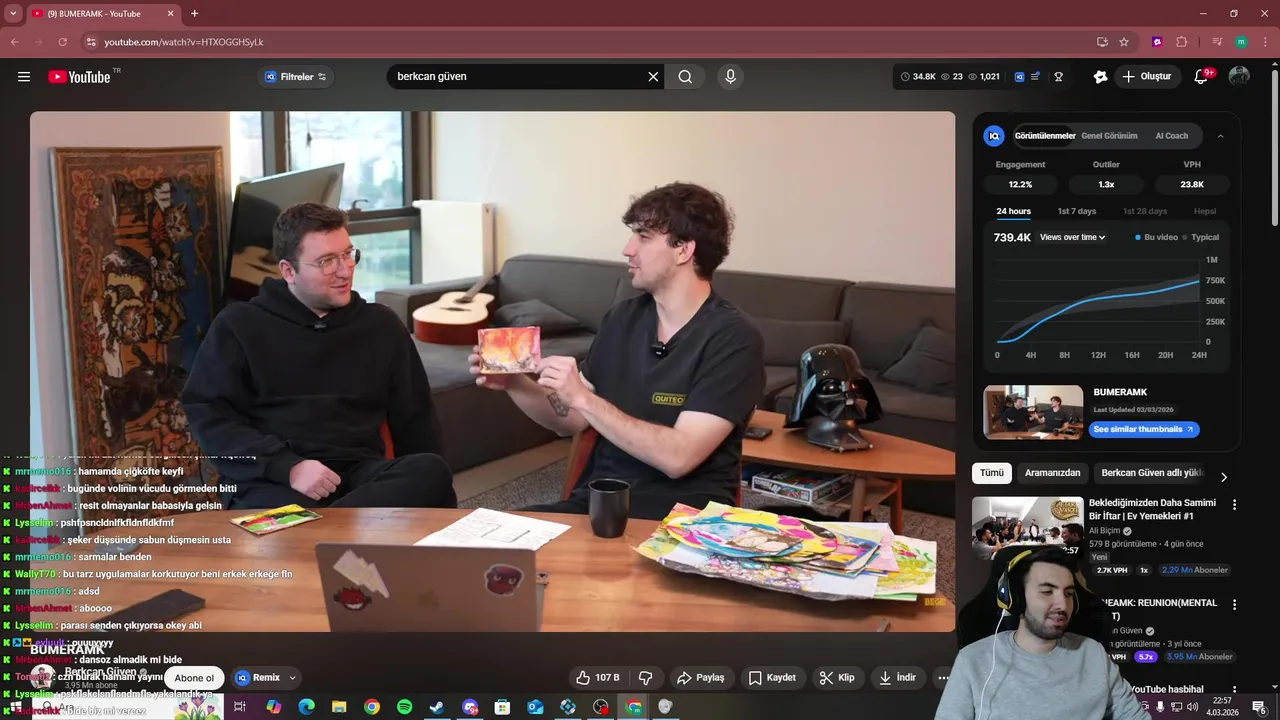Viewport: 1280px width, 720px height.
Task: Expand the Remix dropdown arrow
Action: [293, 678]
